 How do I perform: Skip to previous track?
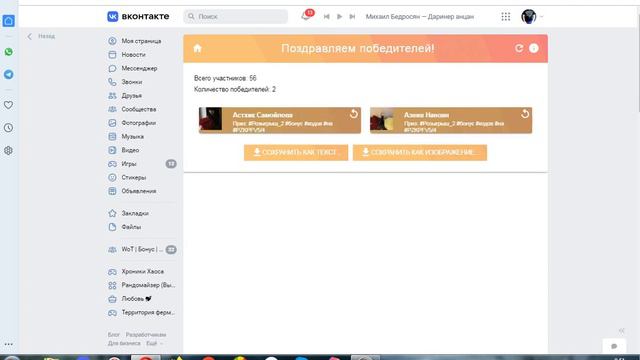pyautogui.click(x=326, y=17)
